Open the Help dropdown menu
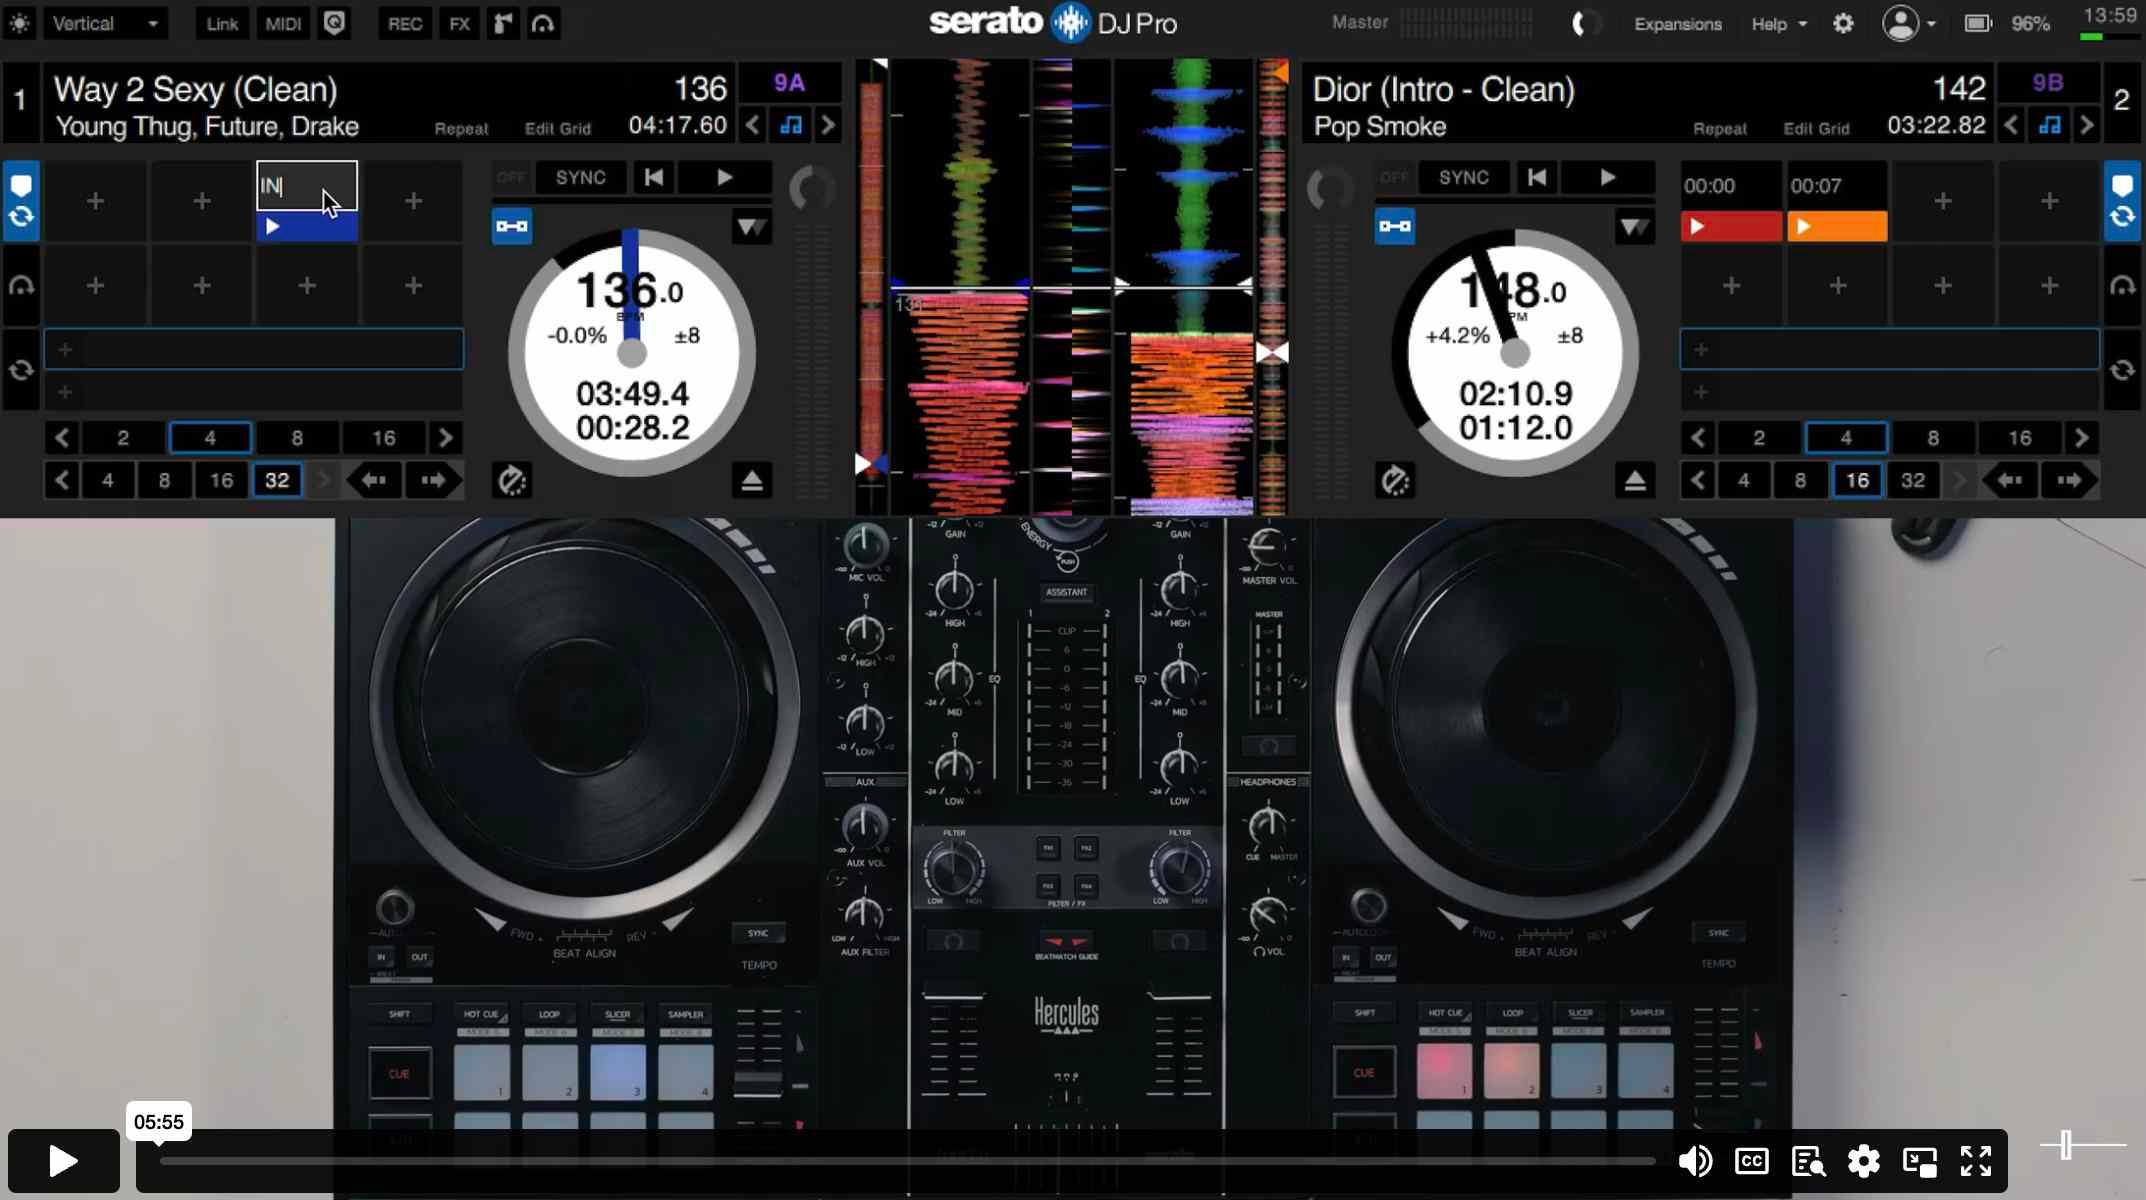The width and height of the screenshot is (2146, 1200). (1772, 23)
